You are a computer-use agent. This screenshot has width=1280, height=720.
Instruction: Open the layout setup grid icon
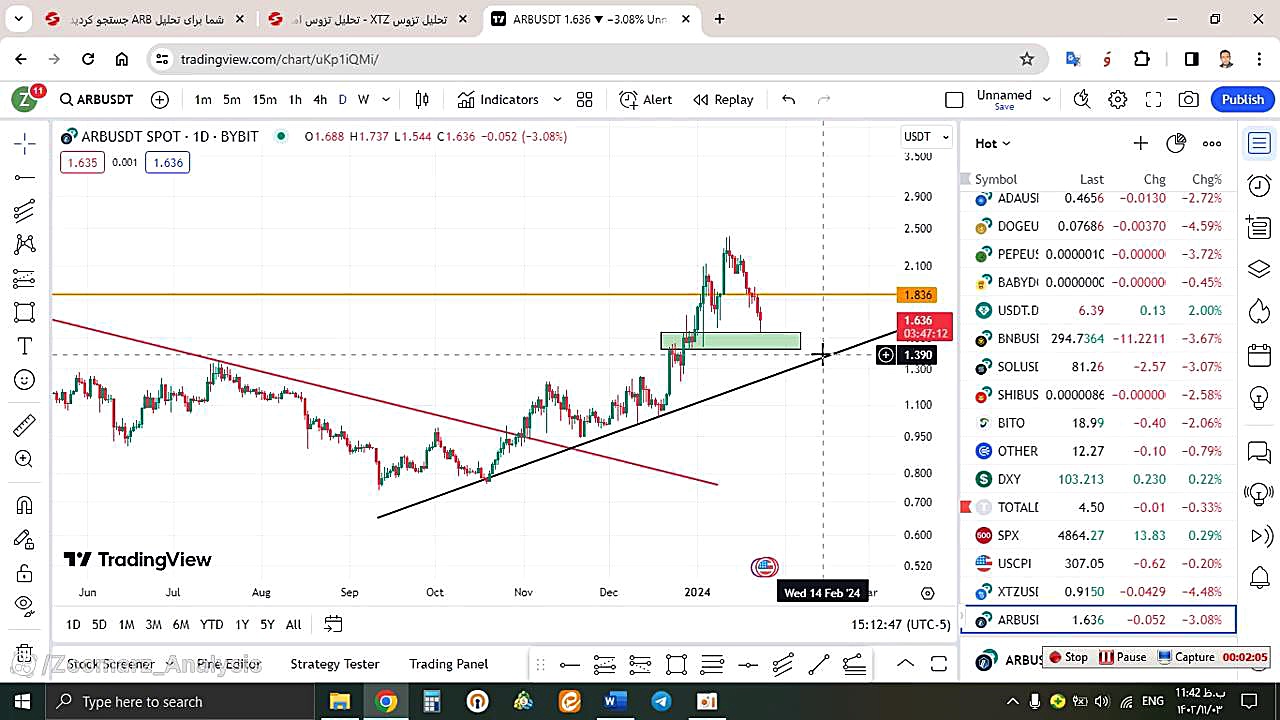585,99
